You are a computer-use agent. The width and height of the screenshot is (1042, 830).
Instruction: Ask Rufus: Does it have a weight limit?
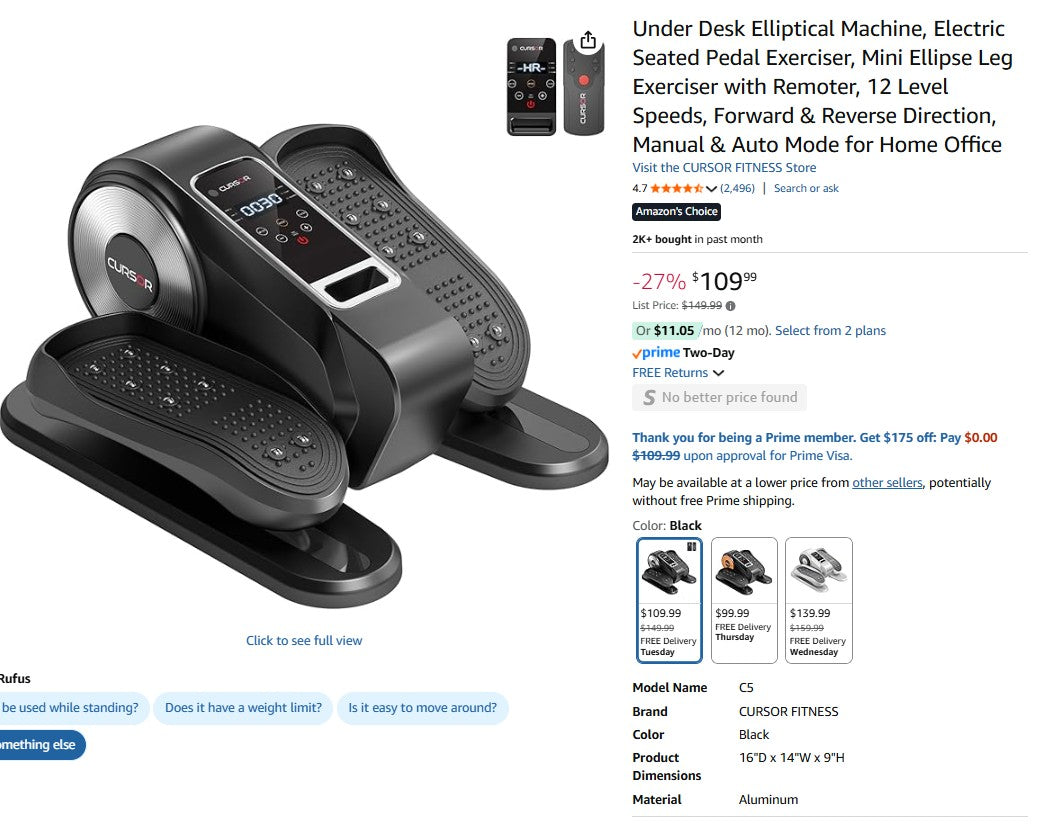(243, 708)
